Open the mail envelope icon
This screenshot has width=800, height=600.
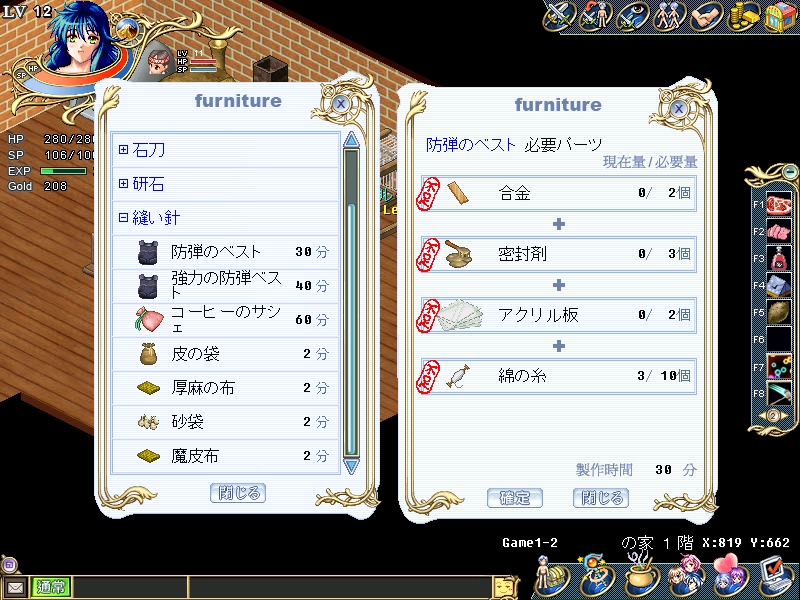(16, 588)
